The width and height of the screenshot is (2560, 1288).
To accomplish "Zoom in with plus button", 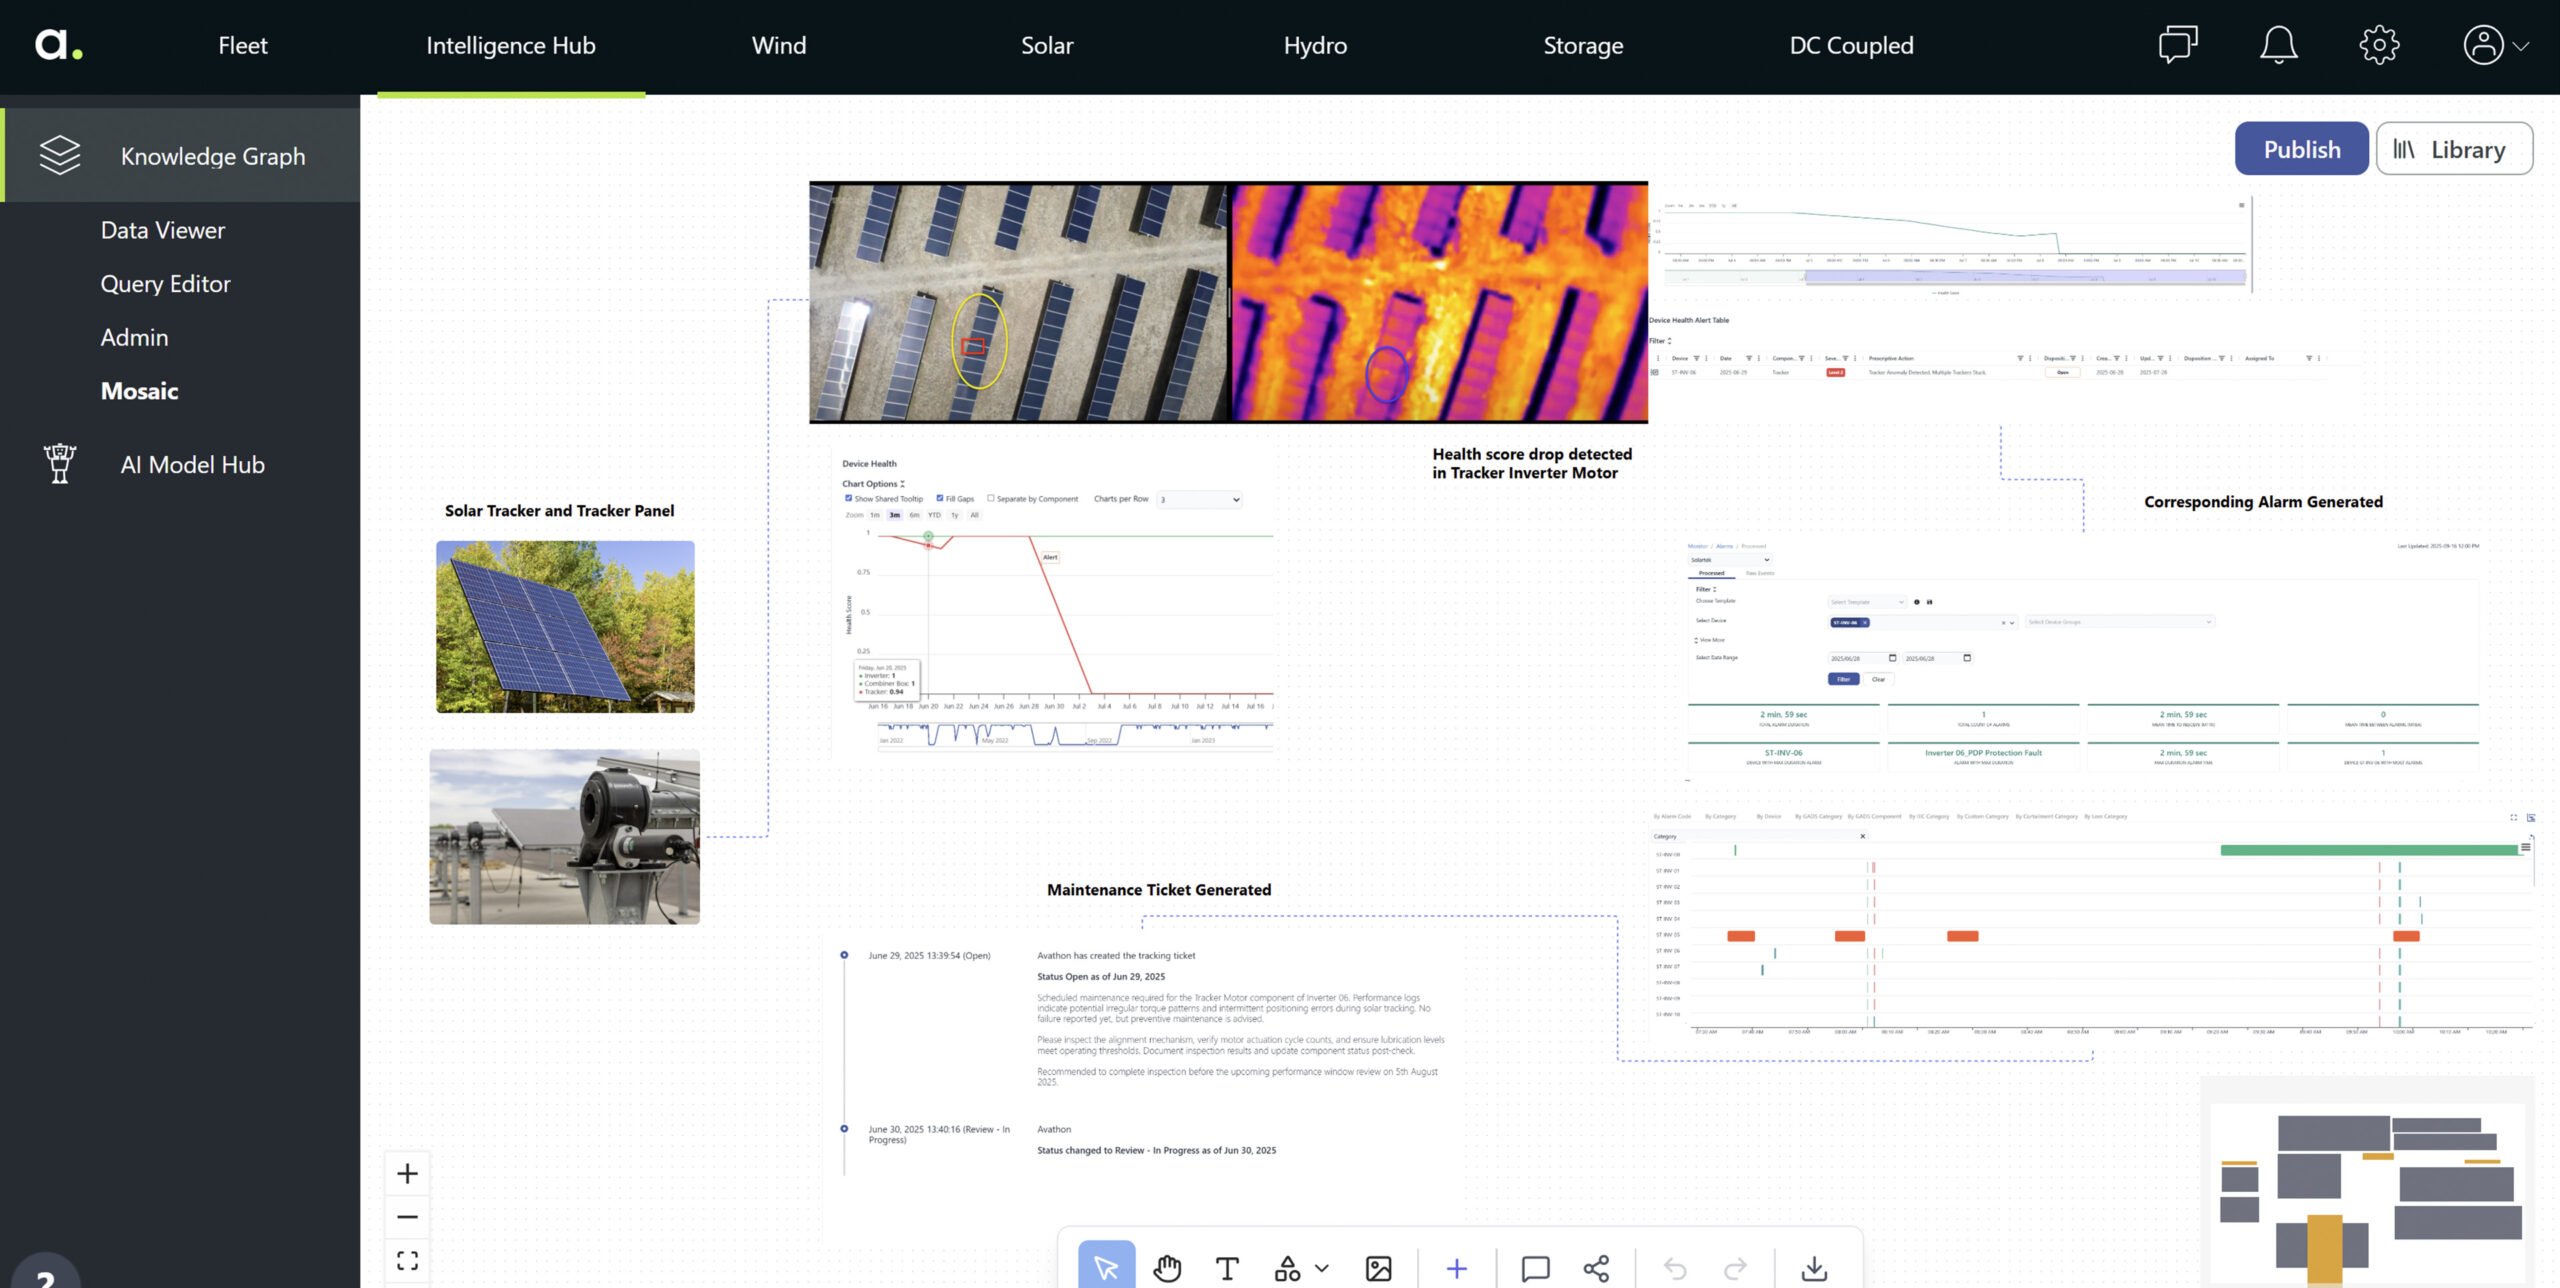I will [x=407, y=1173].
